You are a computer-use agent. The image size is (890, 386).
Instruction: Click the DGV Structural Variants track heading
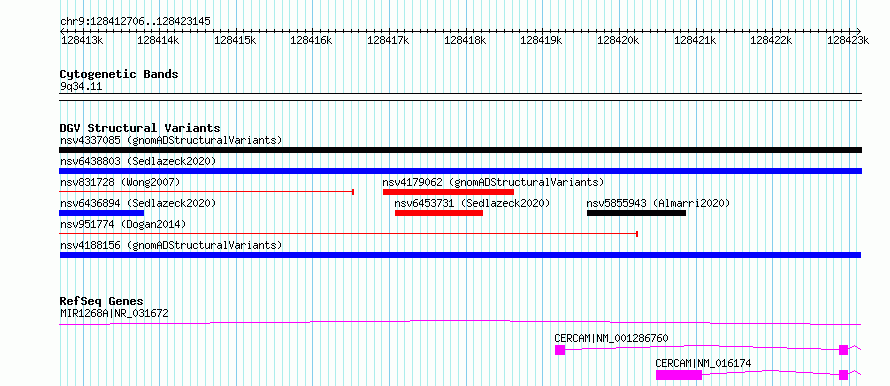pyautogui.click(x=140, y=128)
